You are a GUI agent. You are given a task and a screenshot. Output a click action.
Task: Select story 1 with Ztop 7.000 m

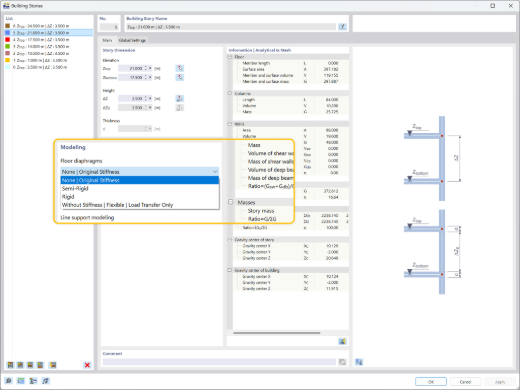(49, 60)
